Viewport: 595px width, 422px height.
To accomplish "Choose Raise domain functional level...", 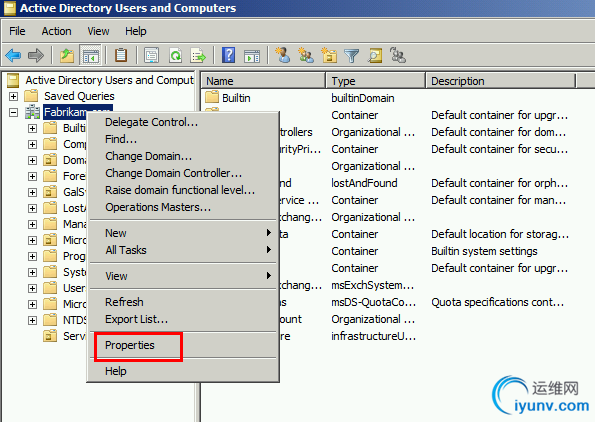I will click(x=183, y=190).
